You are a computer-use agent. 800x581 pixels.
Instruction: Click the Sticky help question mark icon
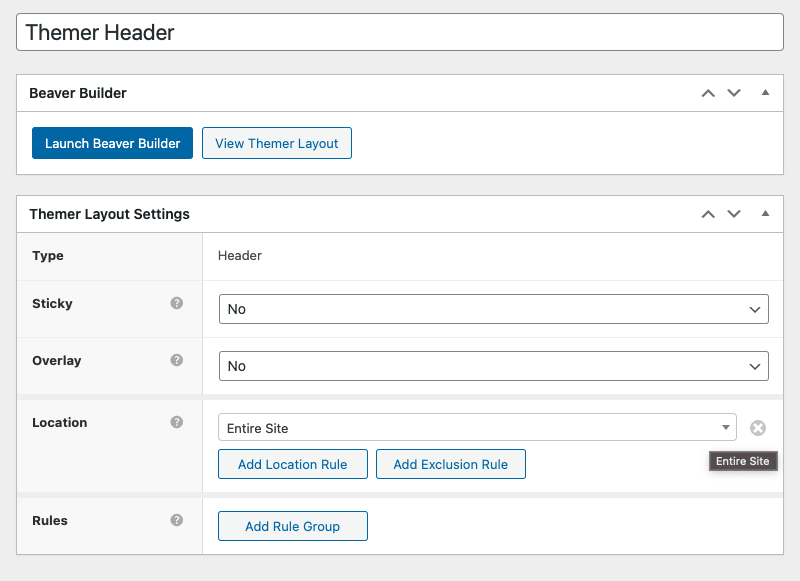click(x=177, y=303)
